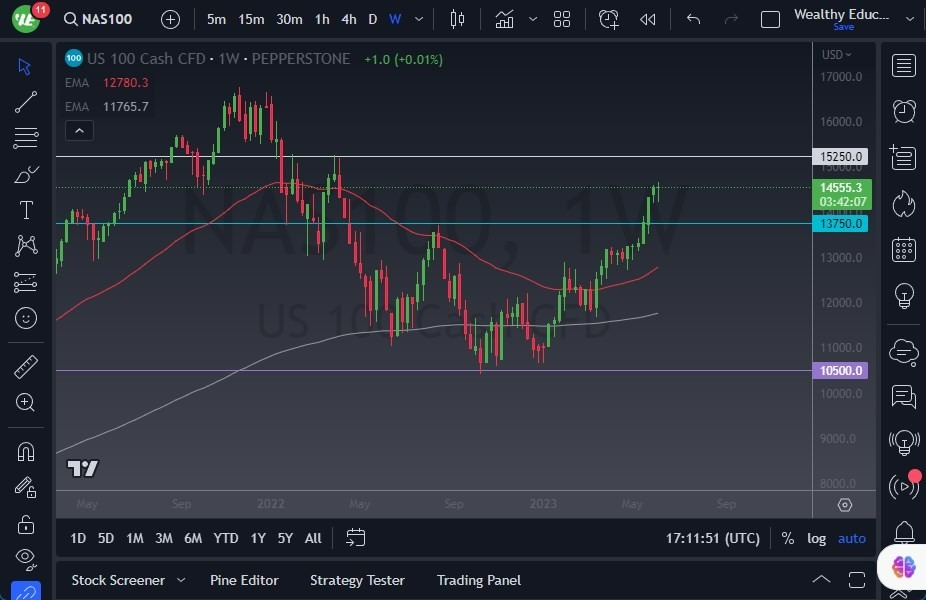Open the chart style dropdown
This screenshot has width=926, height=600.
458,18
